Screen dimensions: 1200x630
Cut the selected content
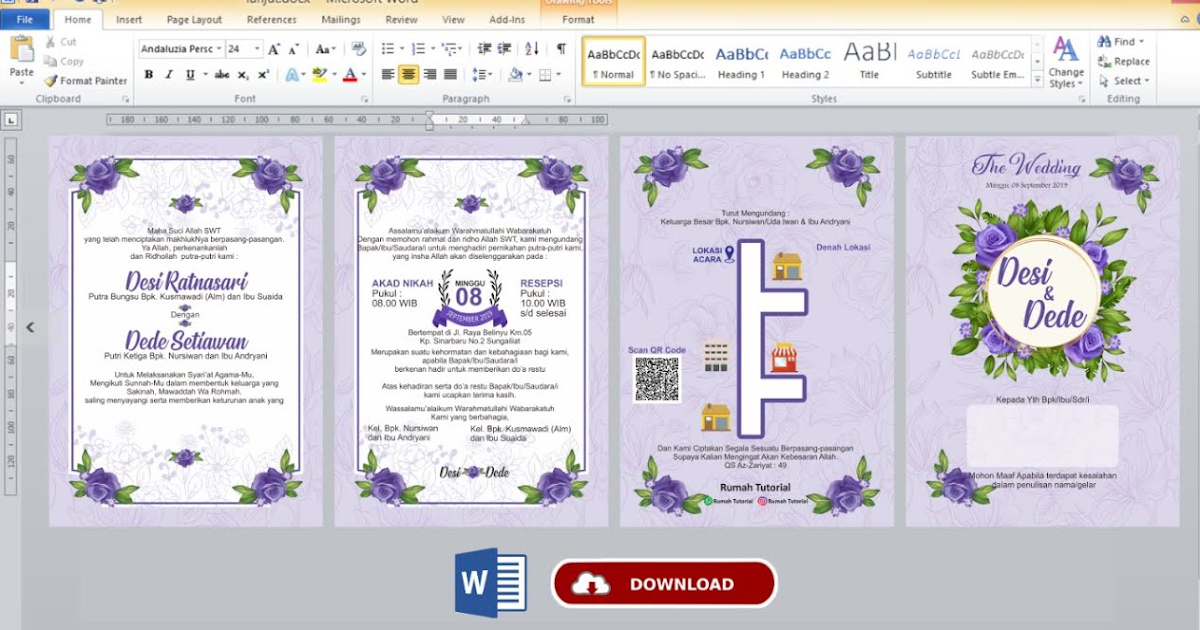click(x=60, y=42)
